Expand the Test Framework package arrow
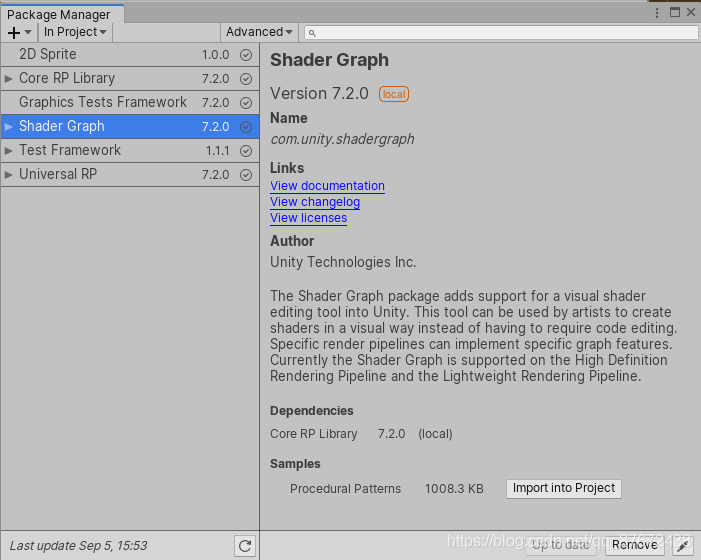The height and width of the screenshot is (560, 701). pos(8,151)
